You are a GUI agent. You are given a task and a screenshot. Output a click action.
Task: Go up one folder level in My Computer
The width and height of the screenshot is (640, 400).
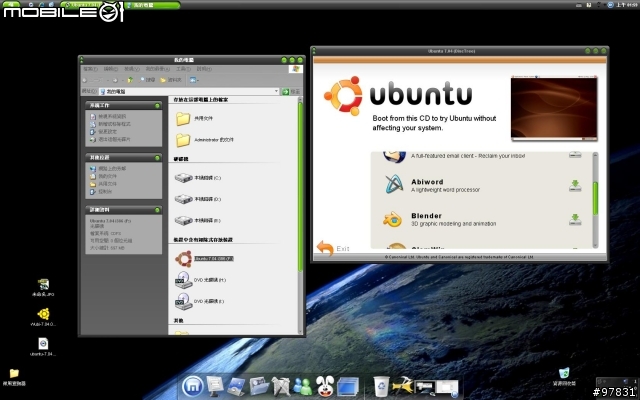(130, 80)
